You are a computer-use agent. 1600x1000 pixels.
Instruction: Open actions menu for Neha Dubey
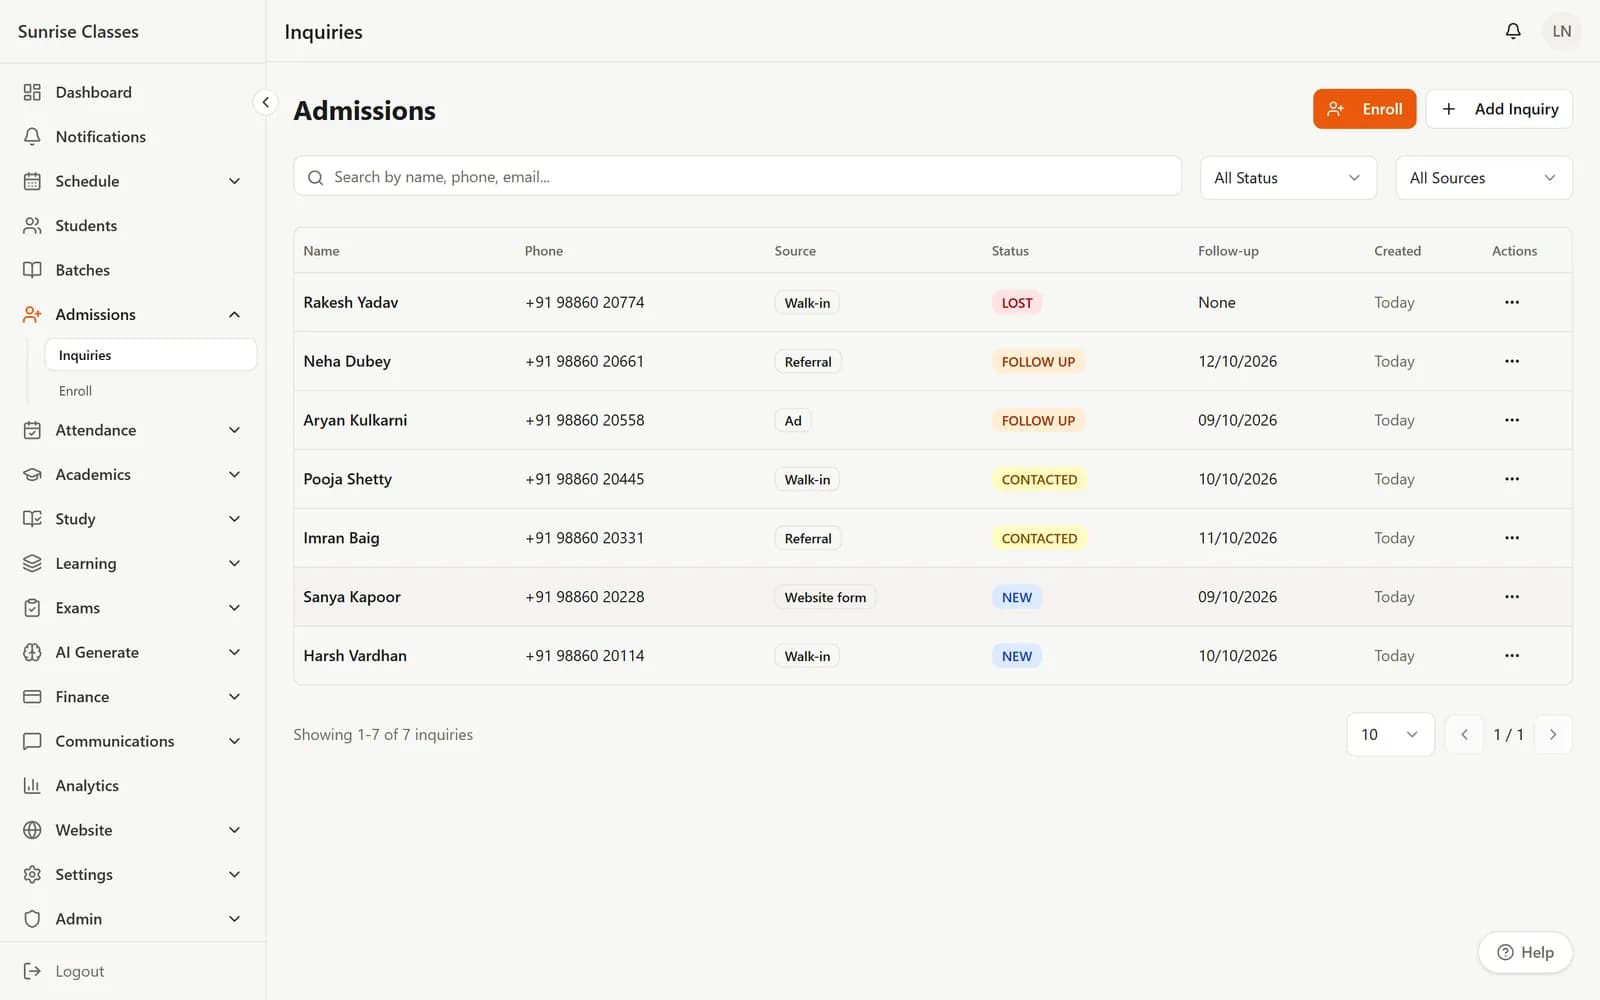(1512, 361)
